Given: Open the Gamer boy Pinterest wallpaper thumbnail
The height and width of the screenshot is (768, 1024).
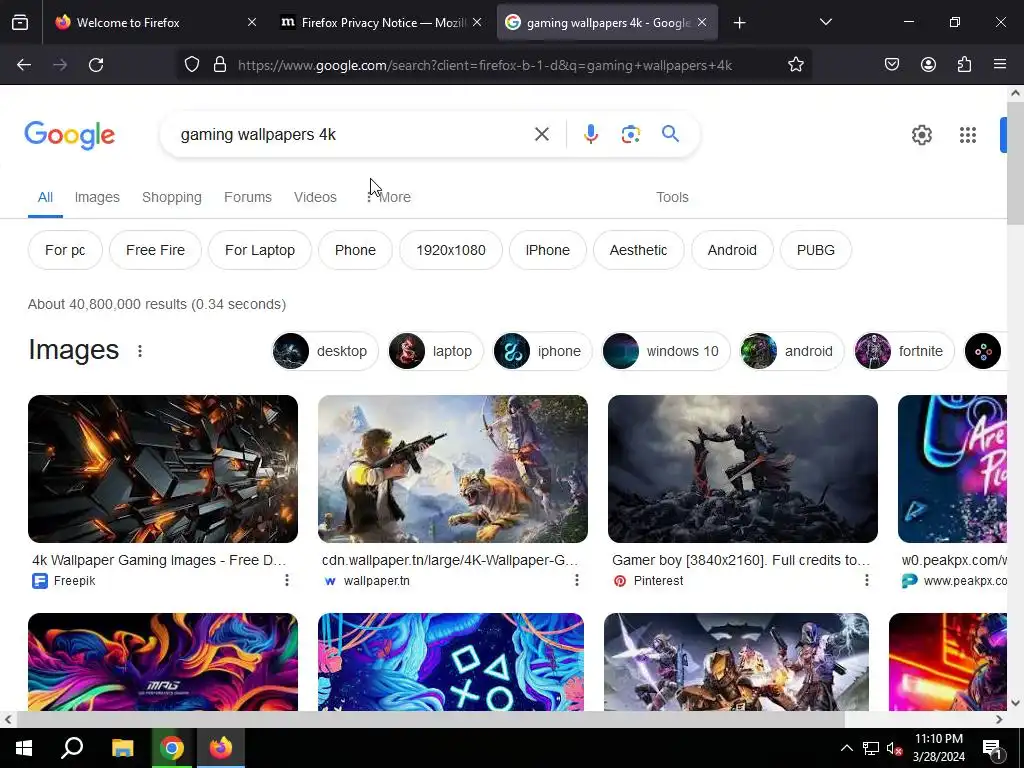Looking at the screenshot, I should coord(743,469).
